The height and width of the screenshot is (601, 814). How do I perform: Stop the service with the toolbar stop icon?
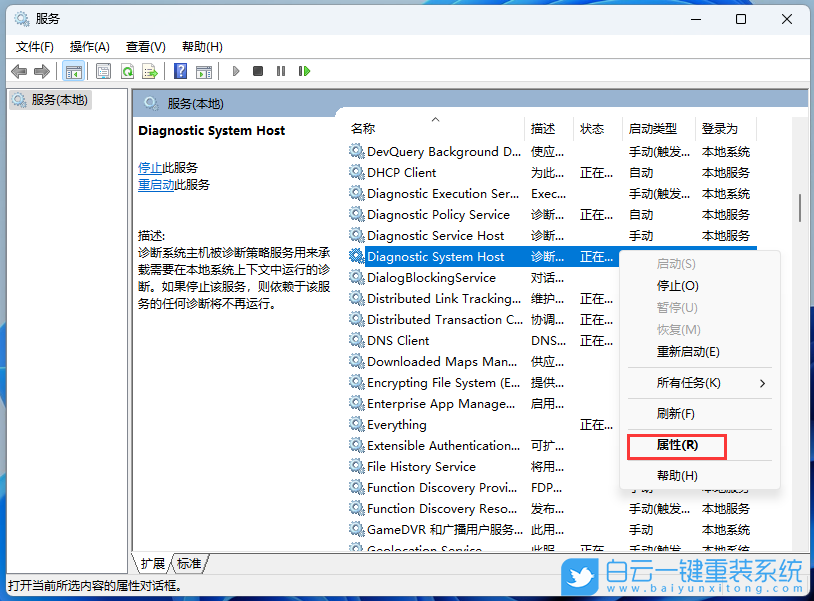click(x=257, y=71)
